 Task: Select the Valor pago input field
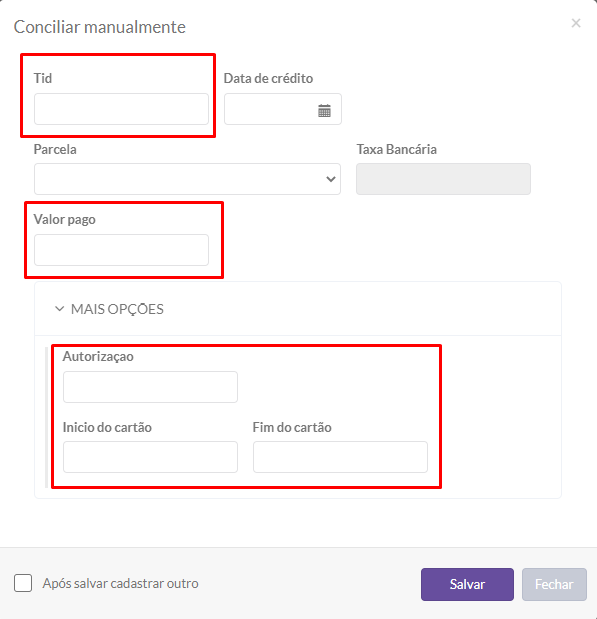121,250
